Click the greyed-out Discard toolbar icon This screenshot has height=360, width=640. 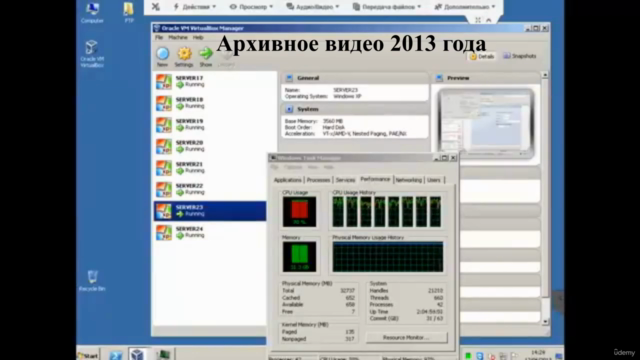(227, 56)
